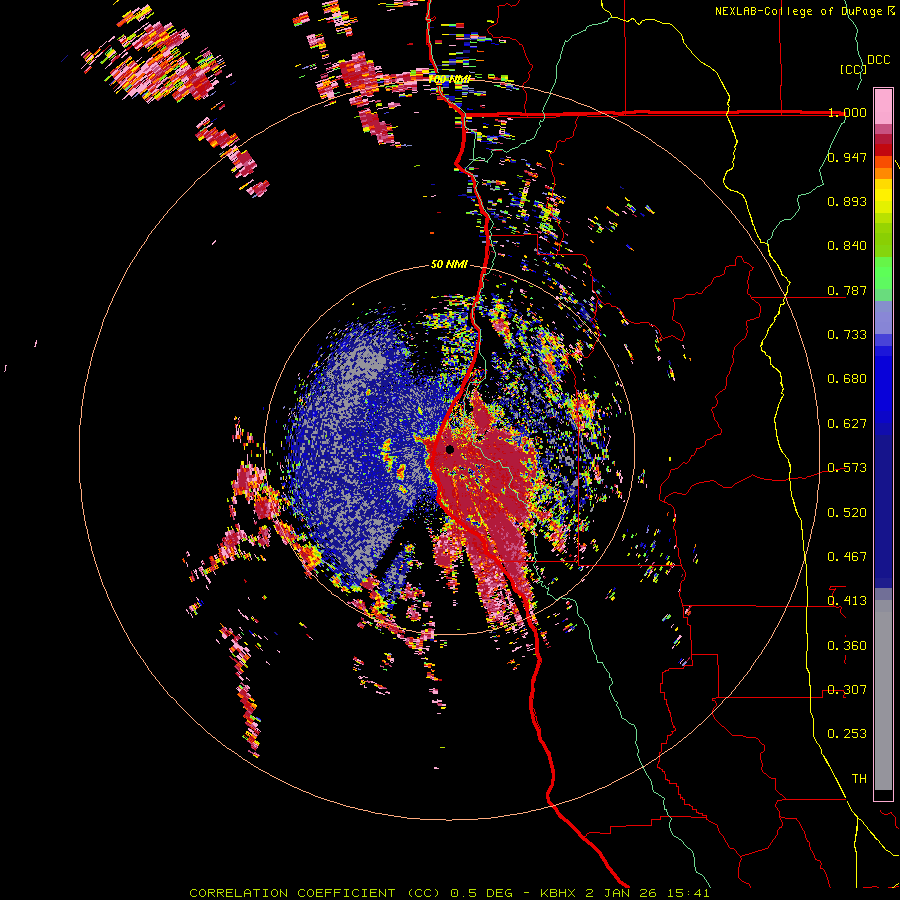Click the 0.5 DEG elevation text
The image size is (900, 900).
point(480,893)
